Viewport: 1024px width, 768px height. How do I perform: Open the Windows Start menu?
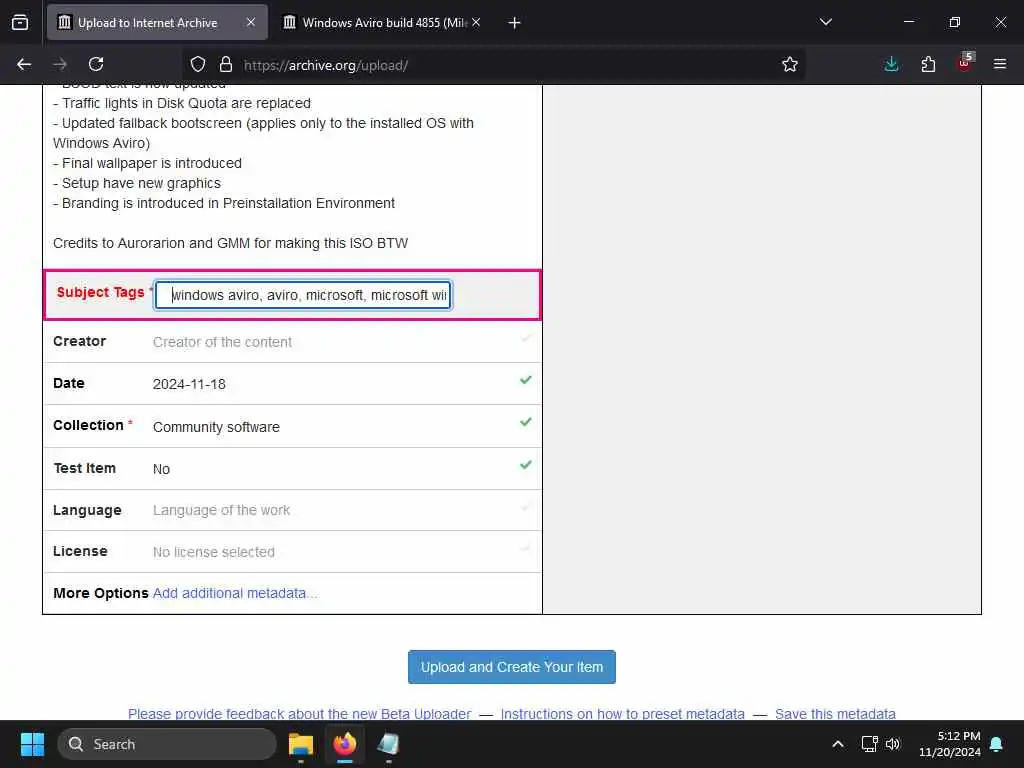[32, 744]
